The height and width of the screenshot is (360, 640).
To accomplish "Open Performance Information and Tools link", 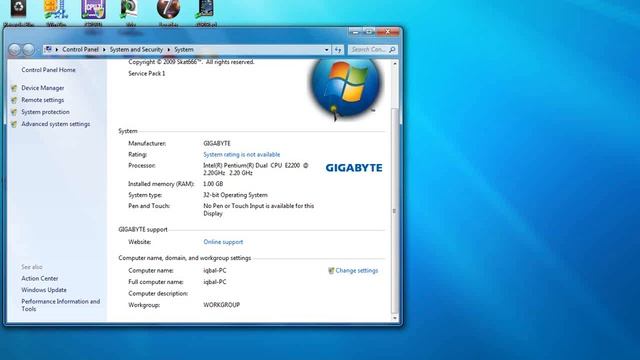I will point(60,305).
